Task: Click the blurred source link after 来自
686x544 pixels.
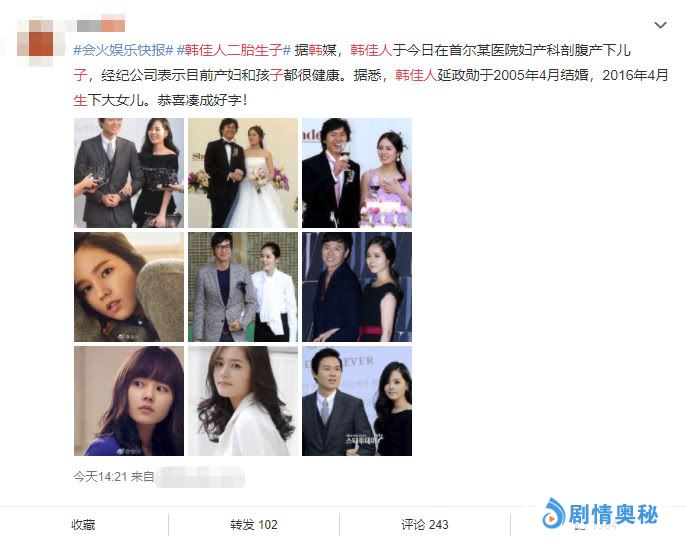Action: pos(200,477)
